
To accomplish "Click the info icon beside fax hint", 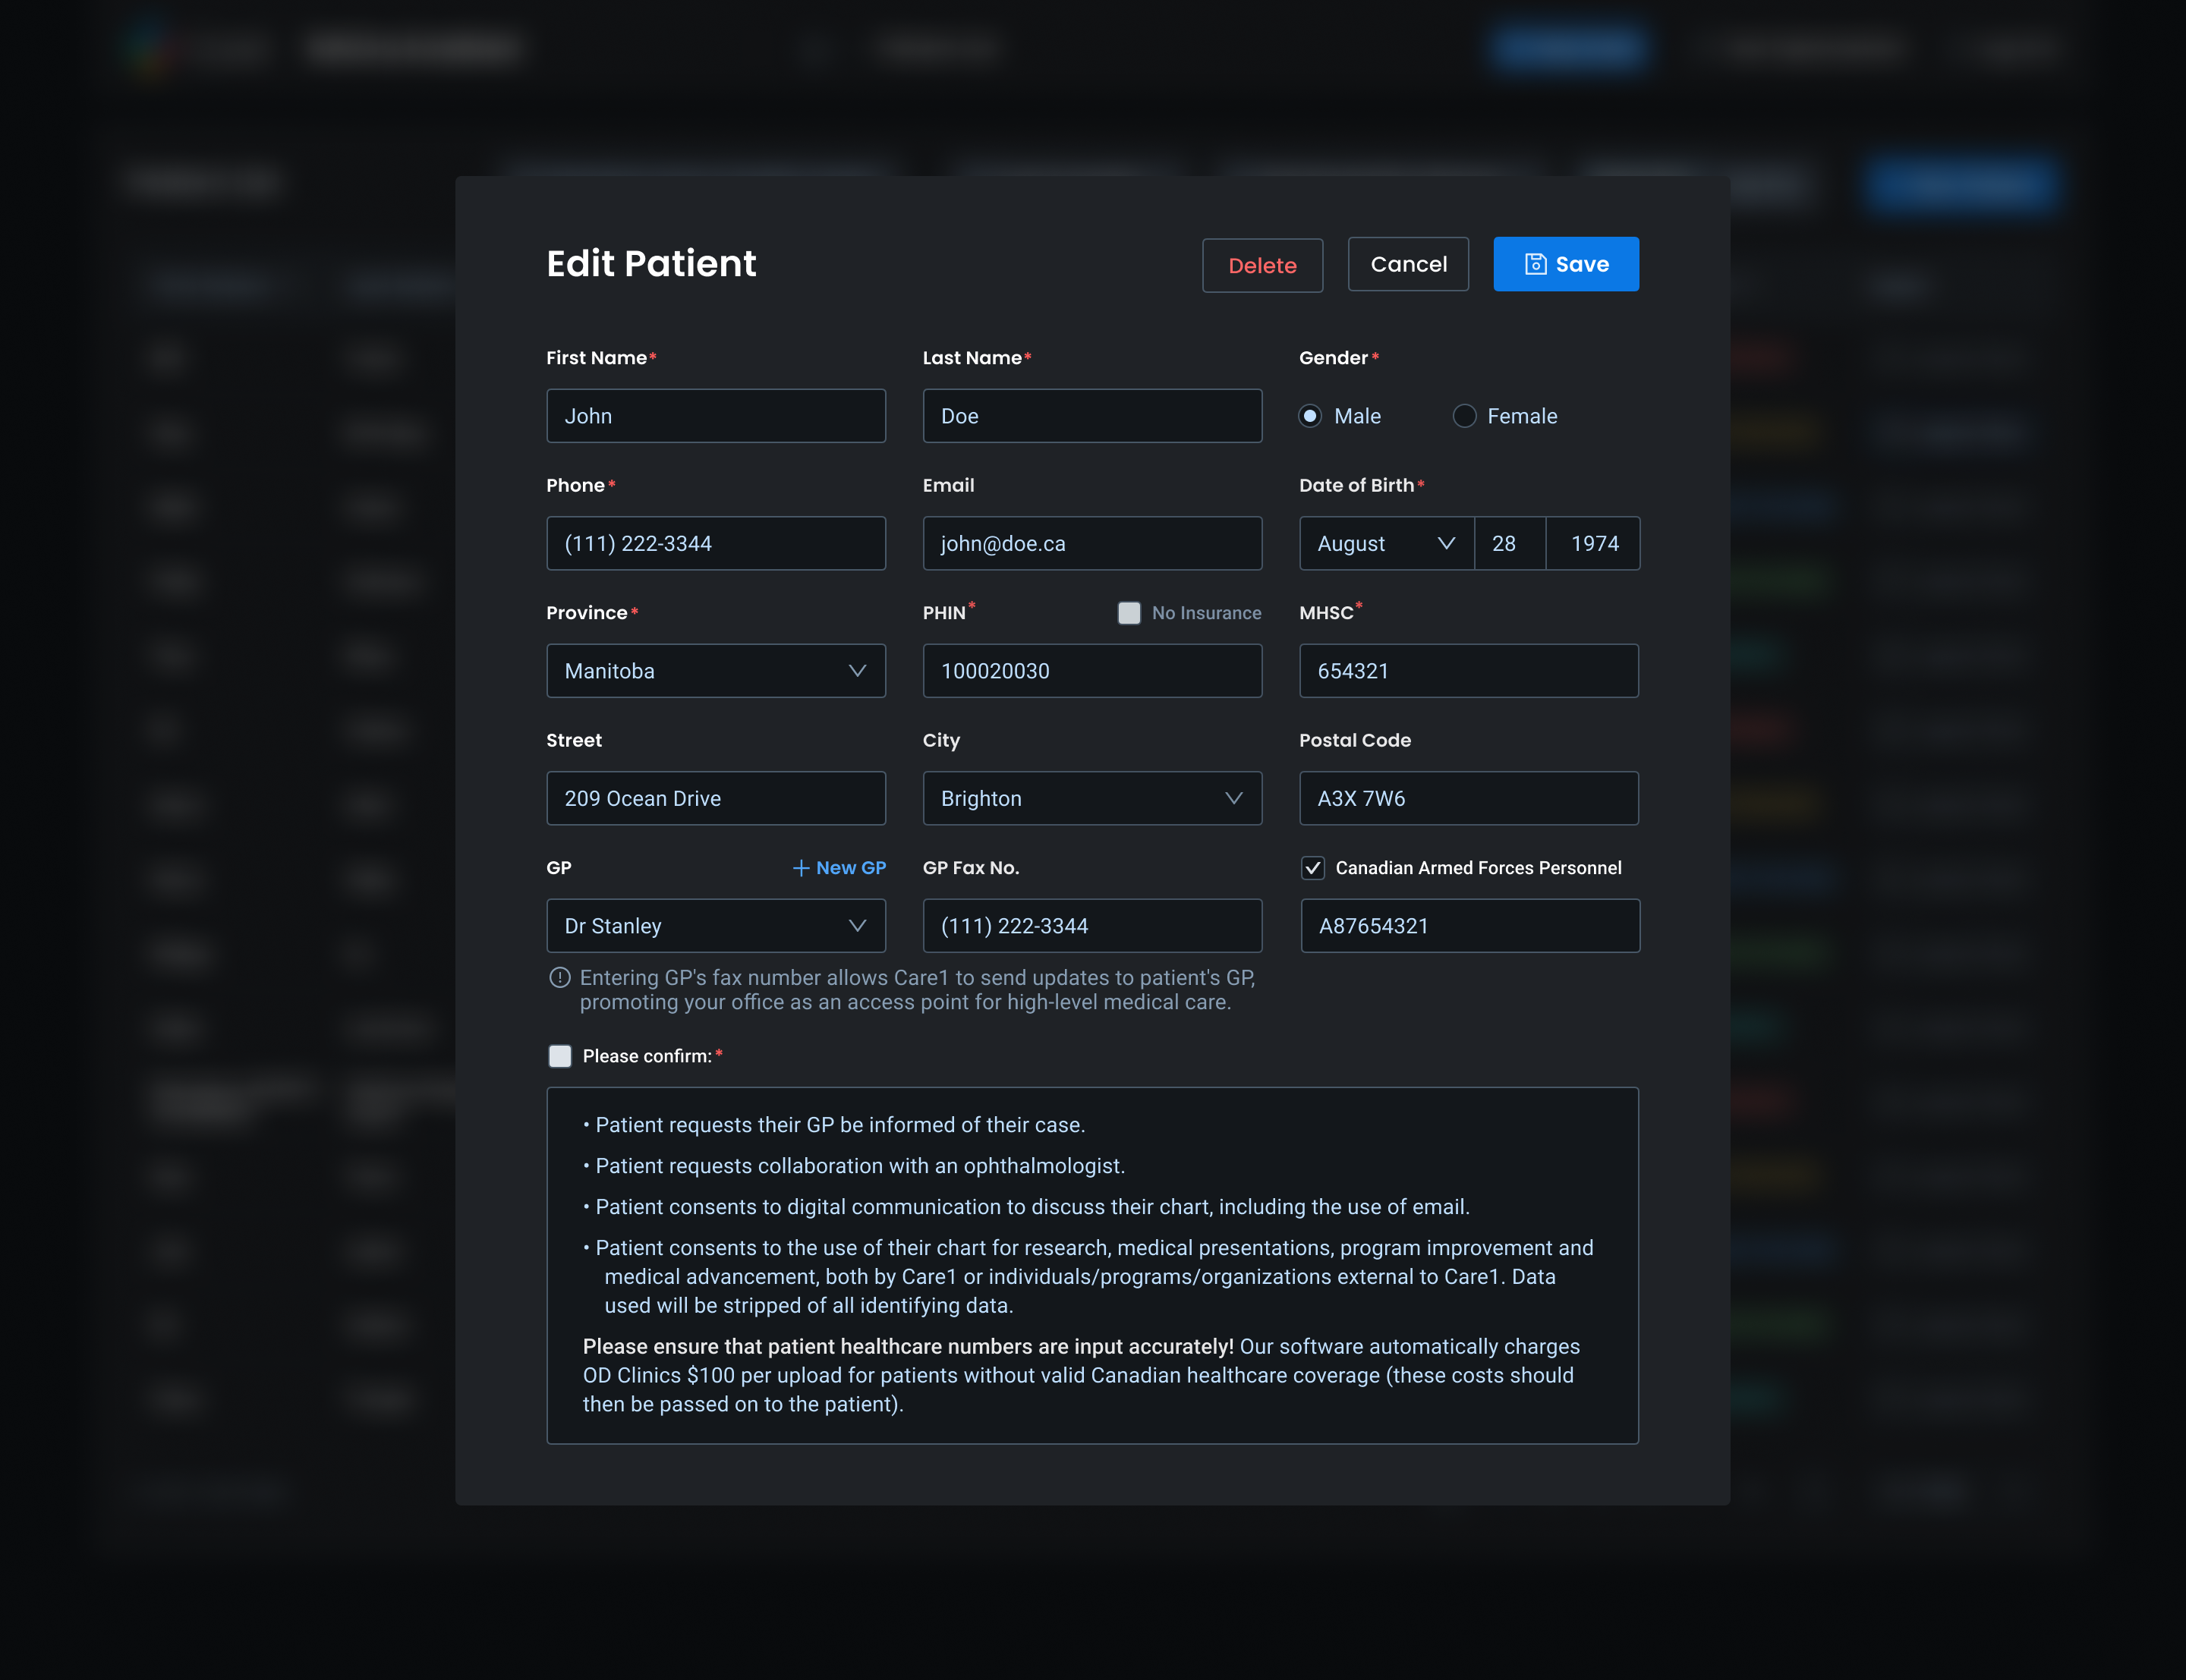I will coord(560,978).
